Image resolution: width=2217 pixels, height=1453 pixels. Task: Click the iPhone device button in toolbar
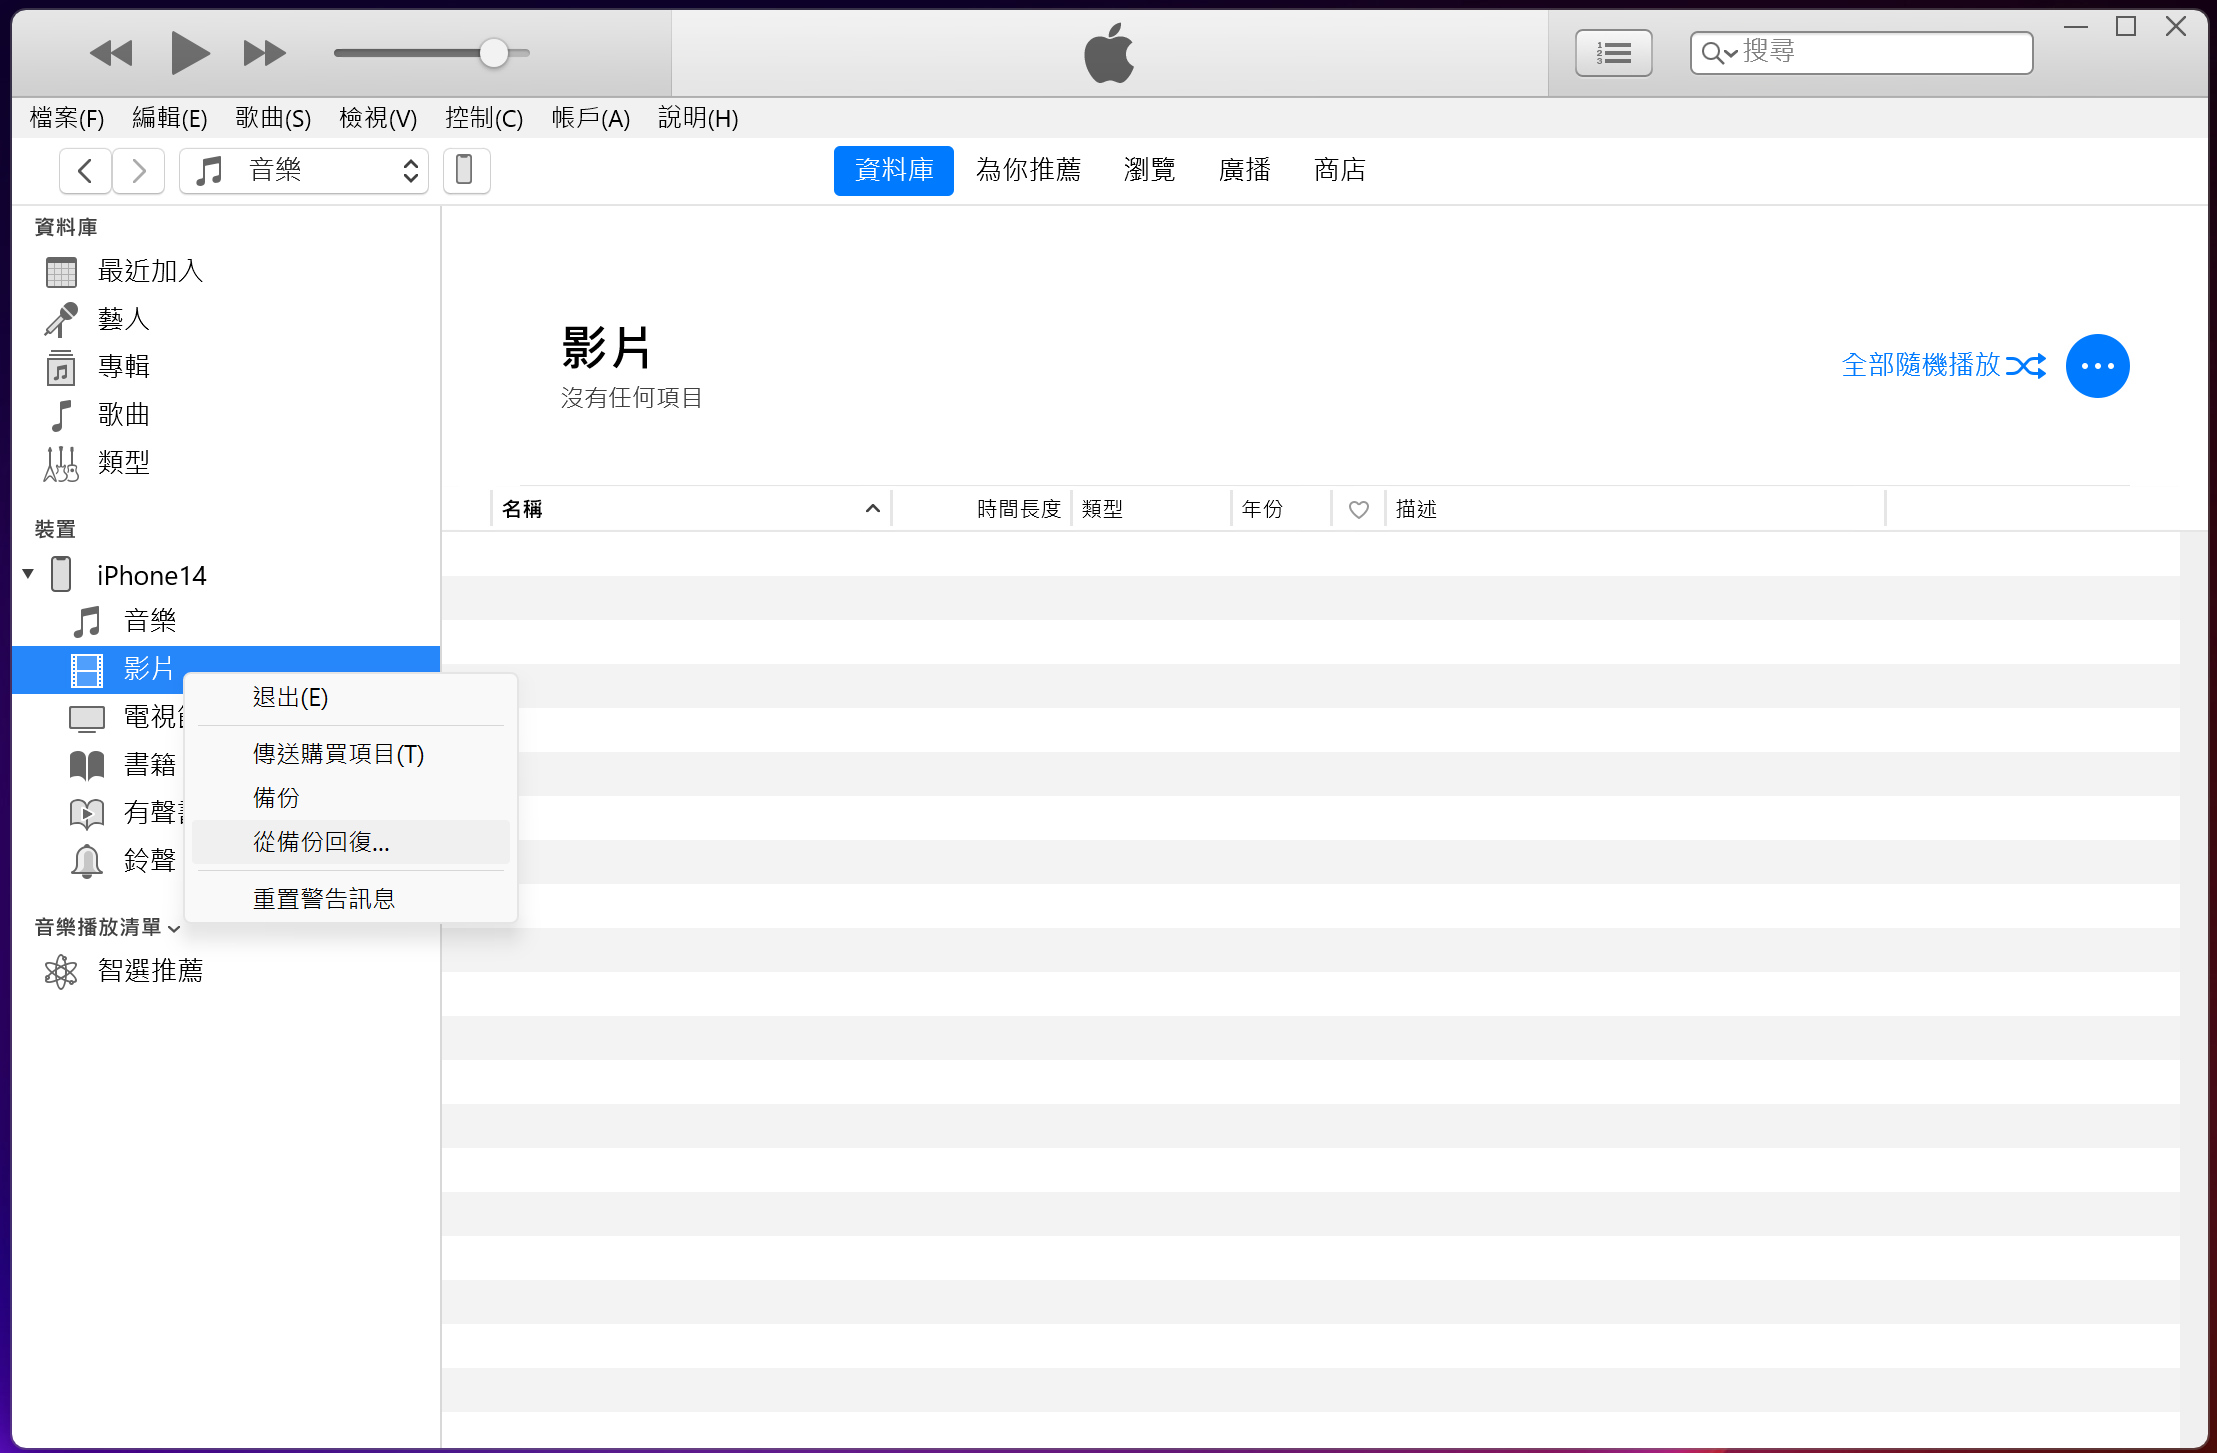(x=466, y=170)
